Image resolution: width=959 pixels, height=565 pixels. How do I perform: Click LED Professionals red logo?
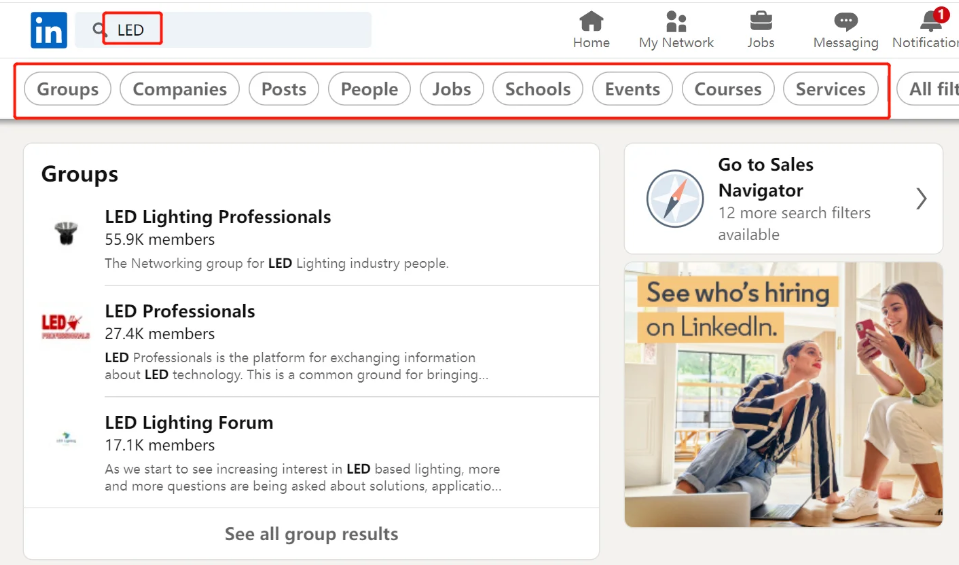click(x=65, y=327)
